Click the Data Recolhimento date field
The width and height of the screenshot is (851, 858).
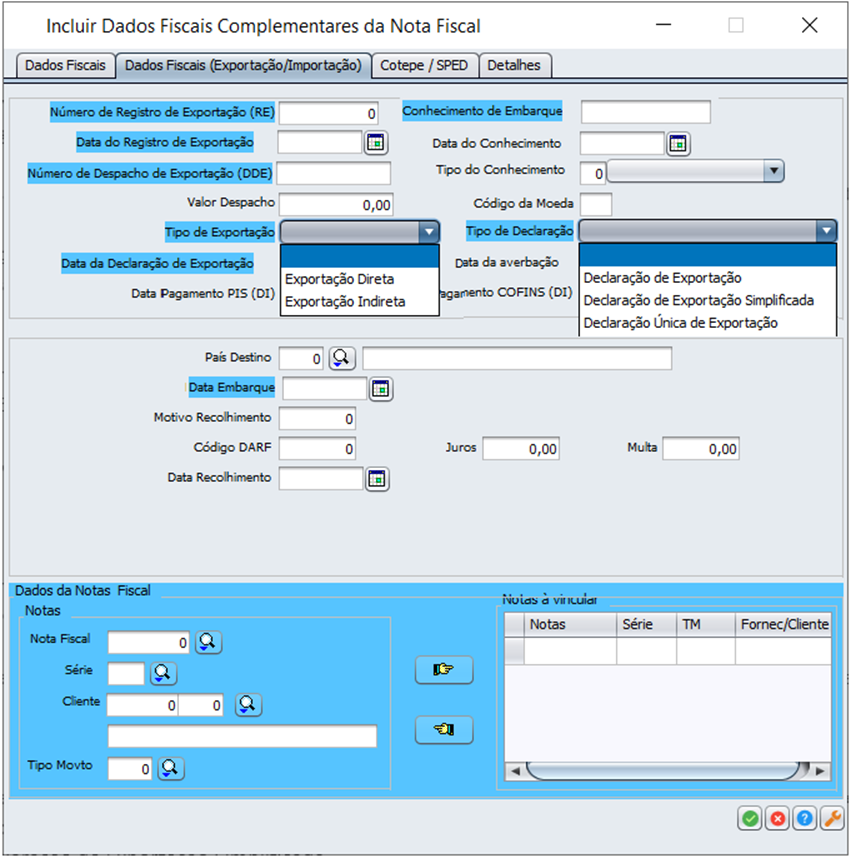pyautogui.click(x=321, y=478)
